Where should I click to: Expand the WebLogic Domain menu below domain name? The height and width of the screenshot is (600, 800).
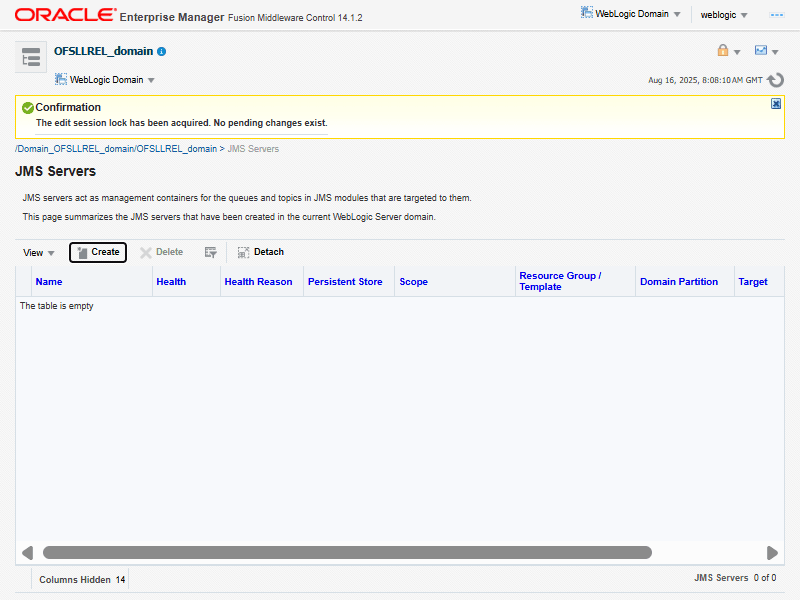click(x=105, y=80)
